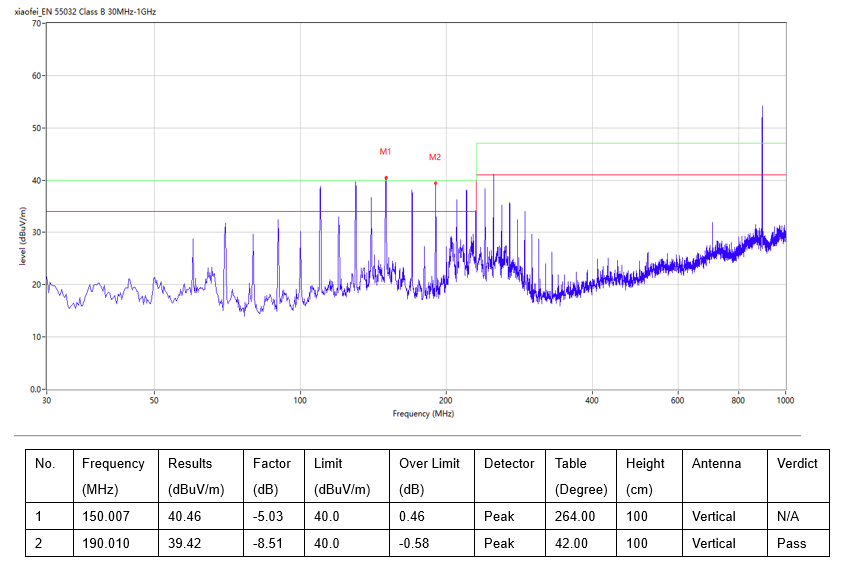Click the Detector column header

510,476
